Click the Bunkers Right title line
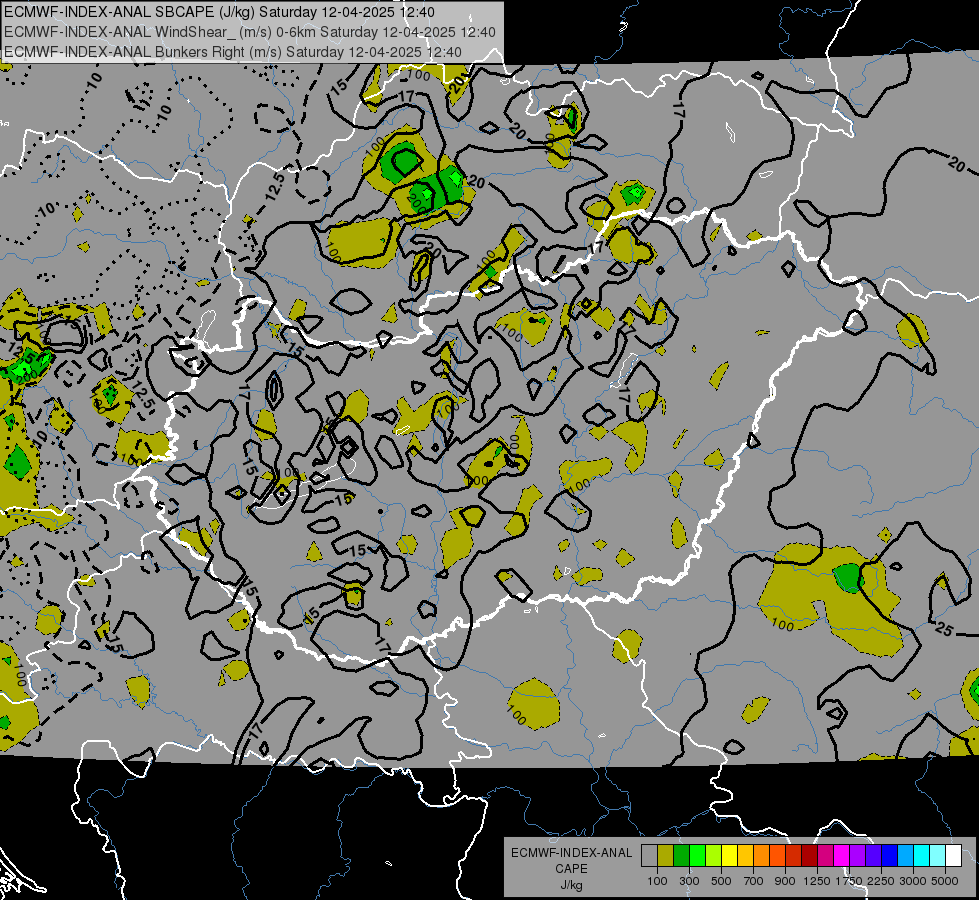This screenshot has height=900, width=979. 233,52
